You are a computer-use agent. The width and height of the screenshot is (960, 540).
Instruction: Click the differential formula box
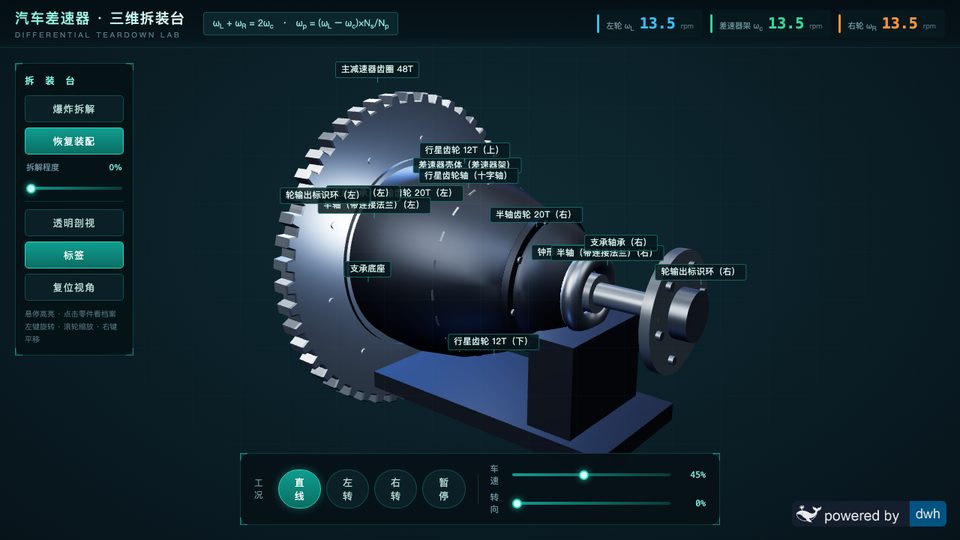(301, 24)
